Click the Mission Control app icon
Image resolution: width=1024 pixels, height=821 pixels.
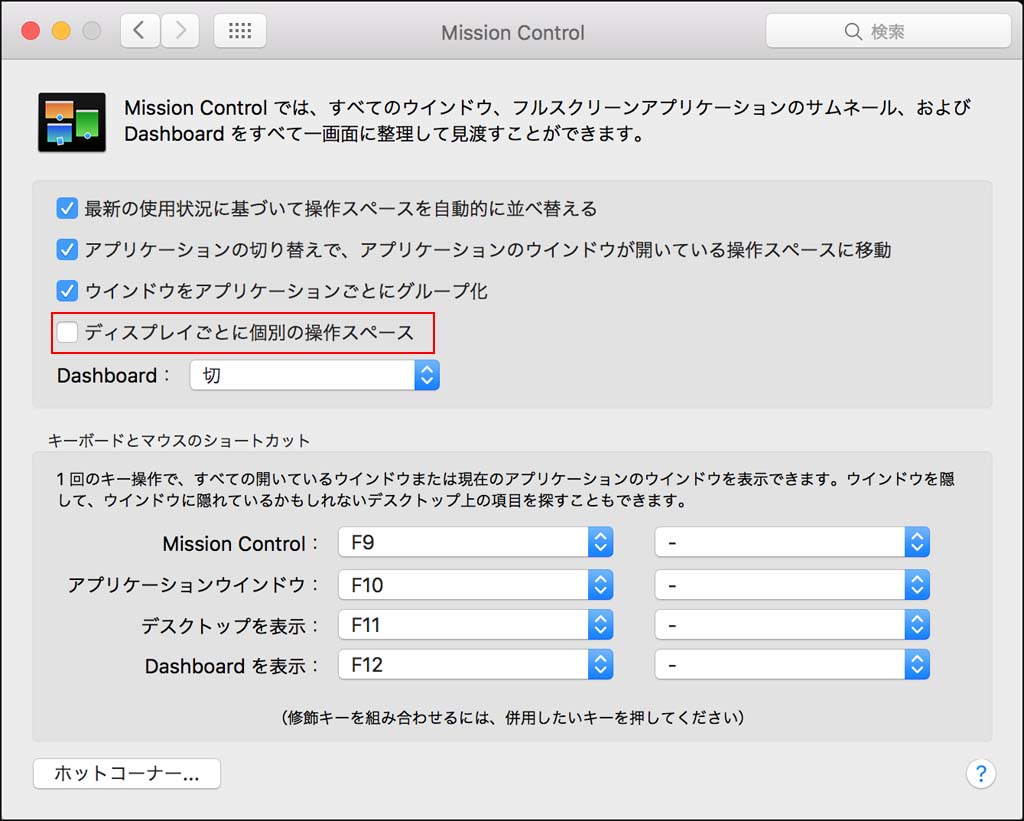[72, 122]
